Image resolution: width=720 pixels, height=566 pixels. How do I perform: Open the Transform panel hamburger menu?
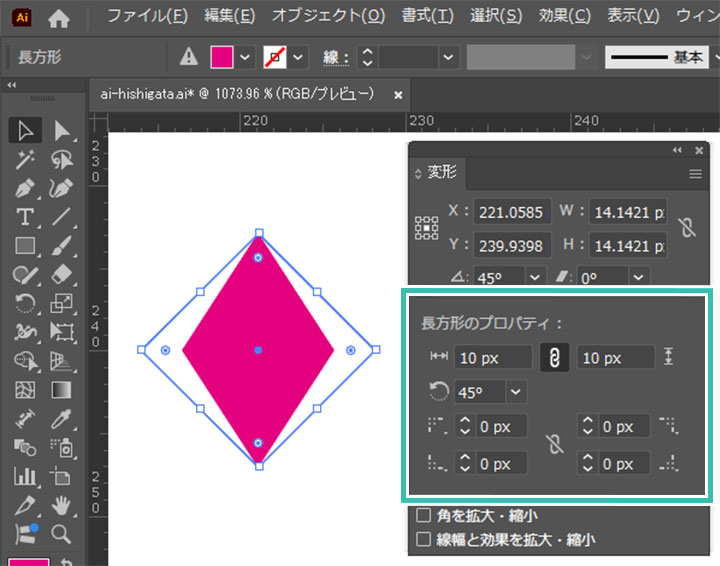pyautogui.click(x=696, y=173)
